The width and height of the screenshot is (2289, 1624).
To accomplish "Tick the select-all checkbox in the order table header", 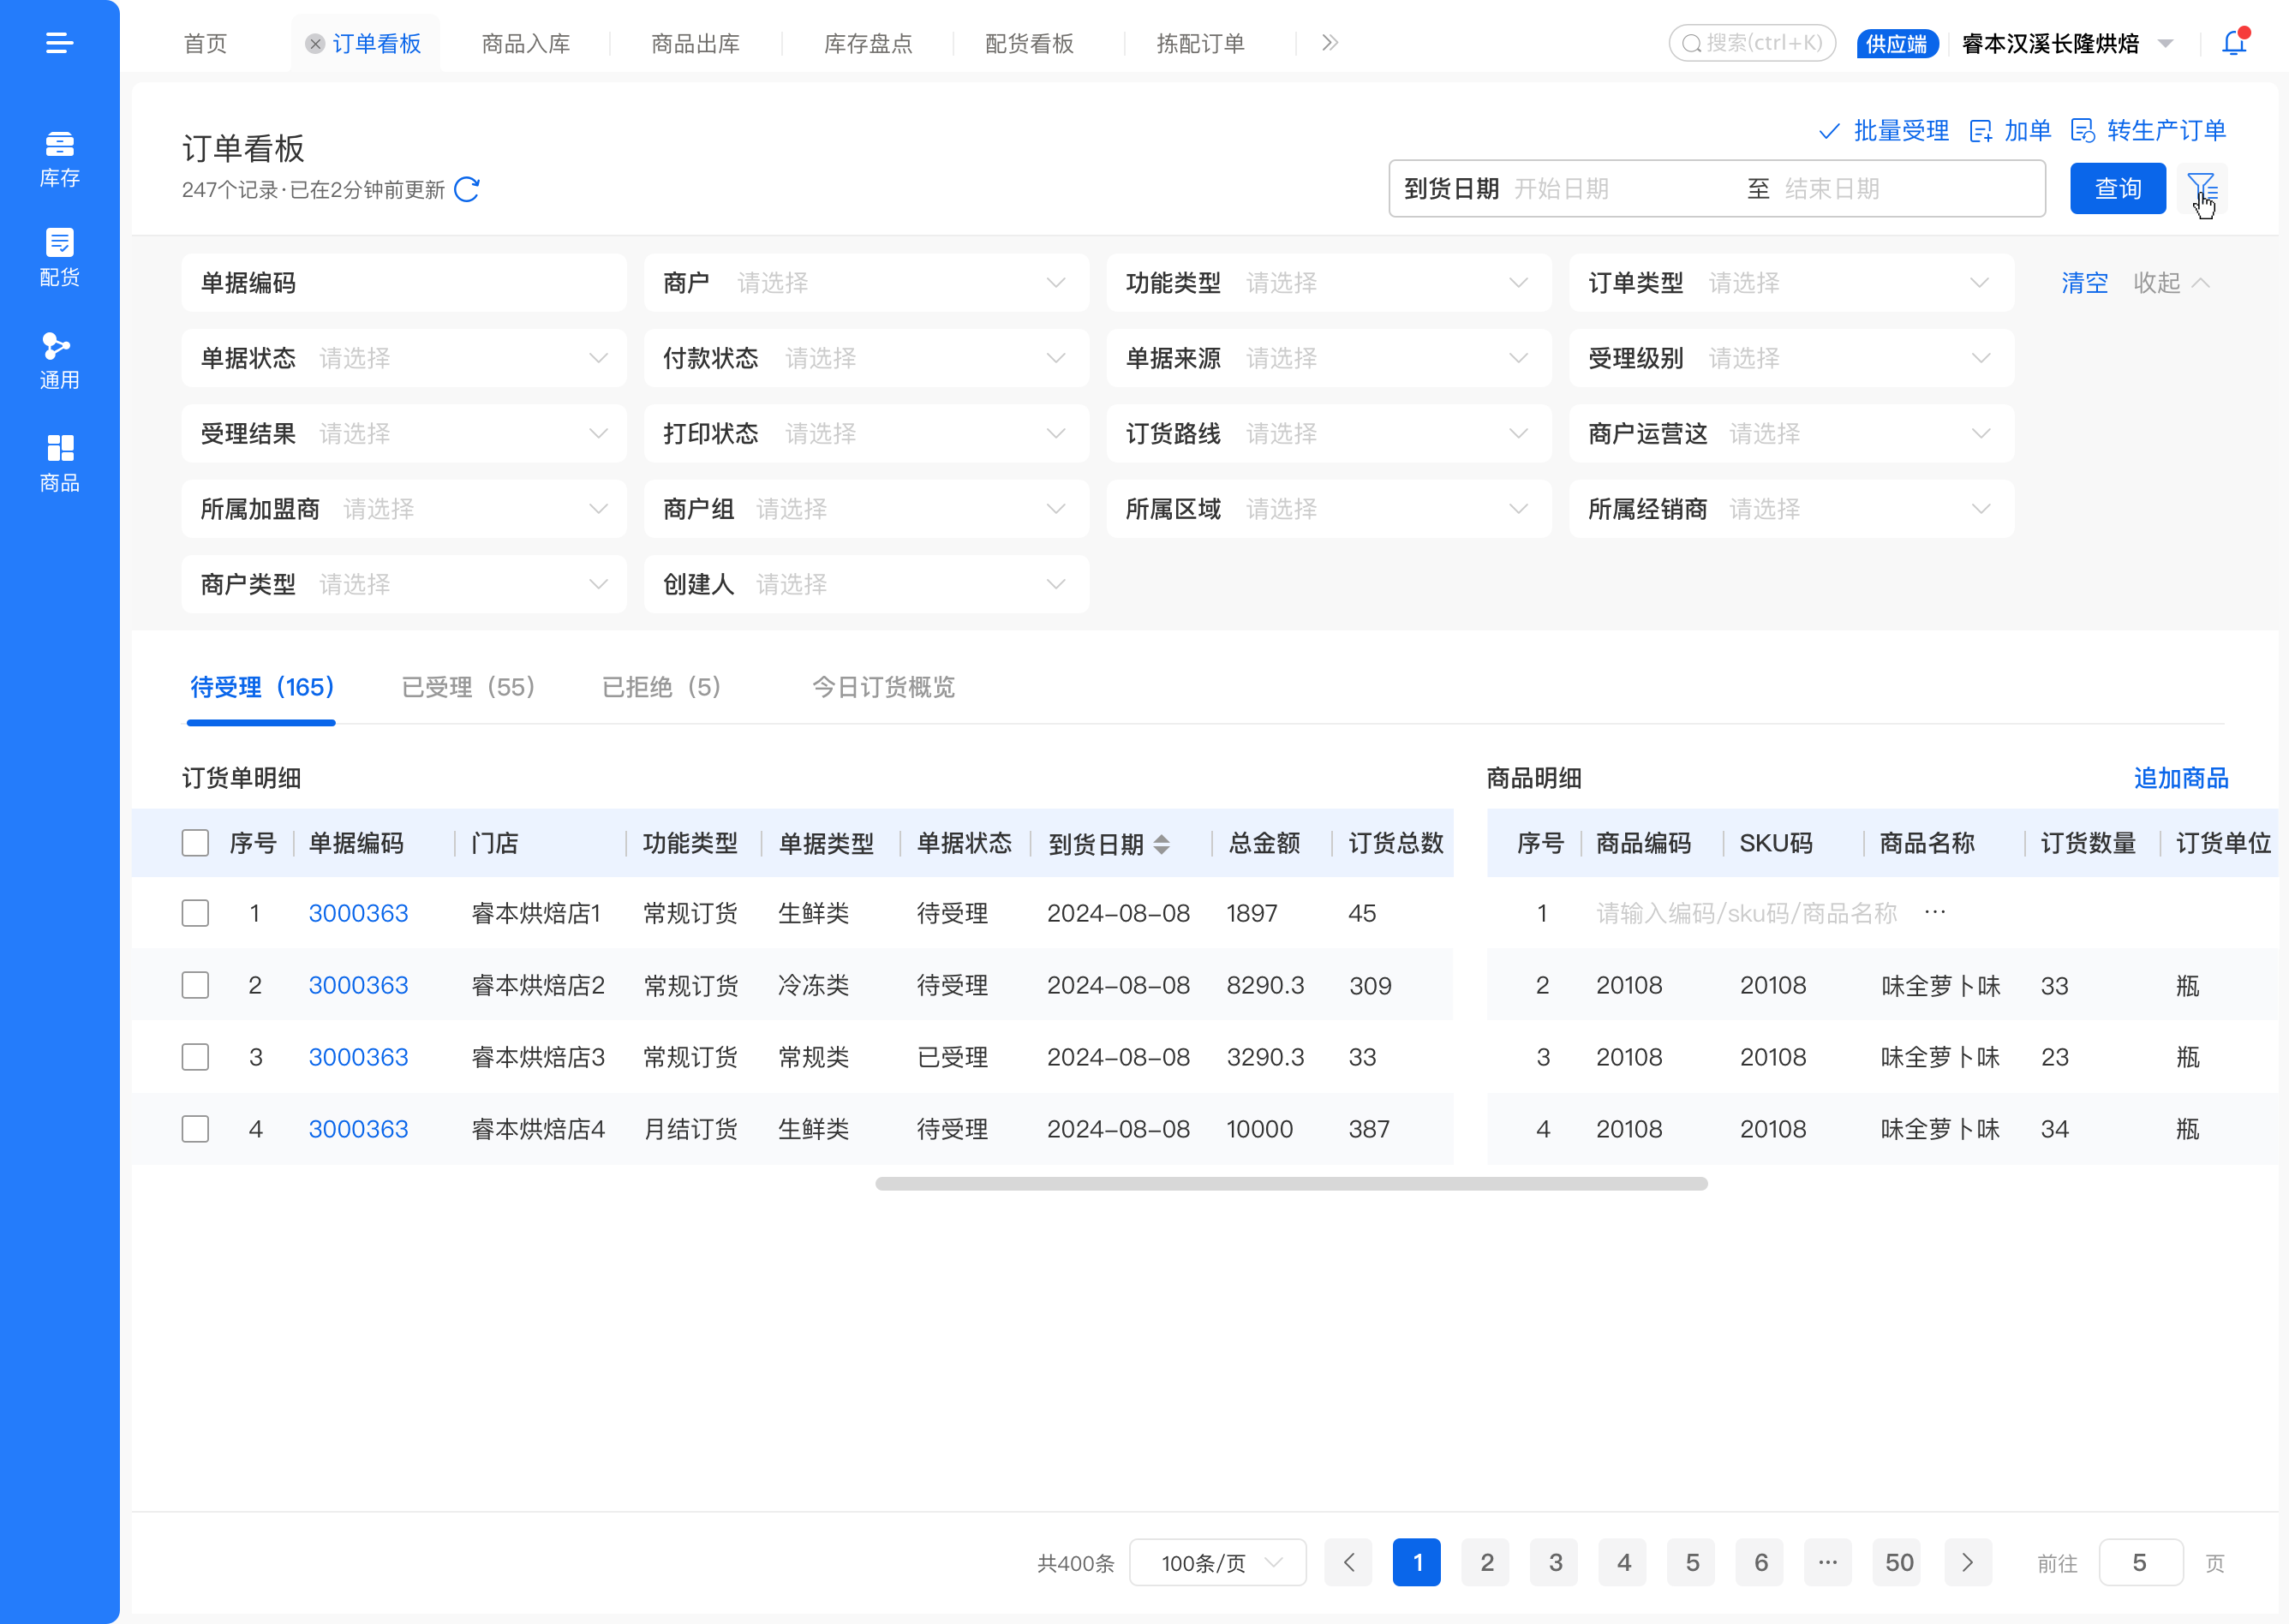I will 195,843.
